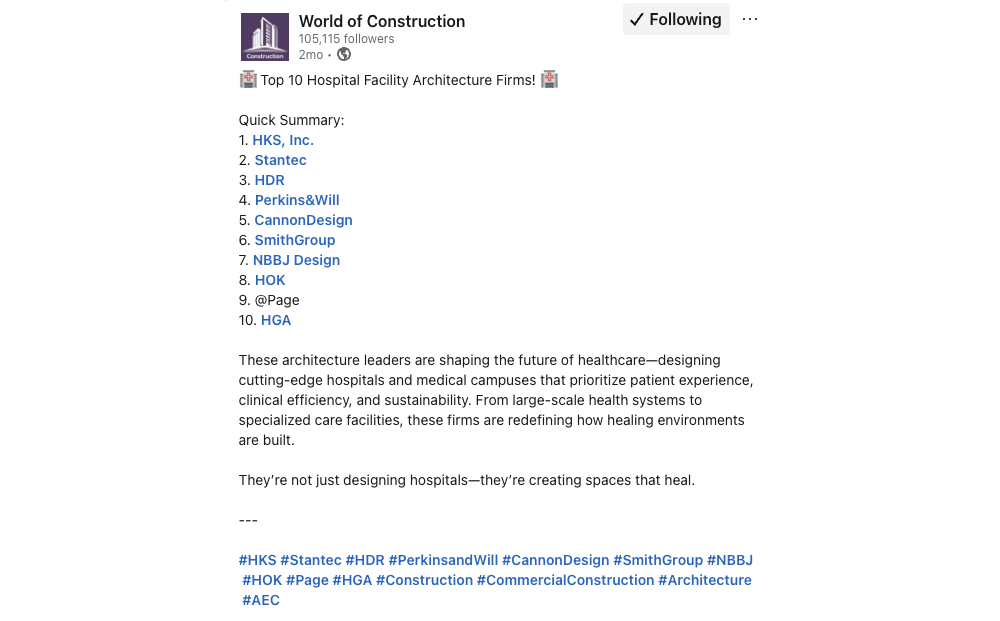Open the #AEC hashtag
The image size is (1000, 621).
pyautogui.click(x=261, y=601)
